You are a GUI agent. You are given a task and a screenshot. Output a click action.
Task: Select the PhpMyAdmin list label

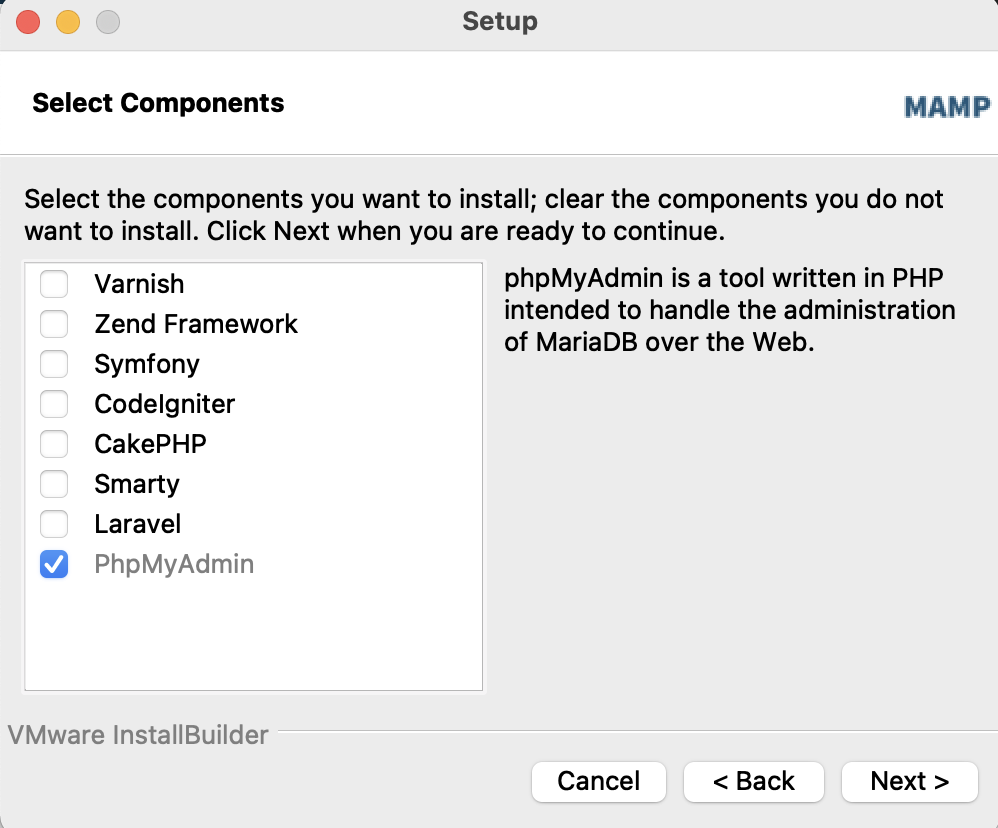click(x=174, y=565)
